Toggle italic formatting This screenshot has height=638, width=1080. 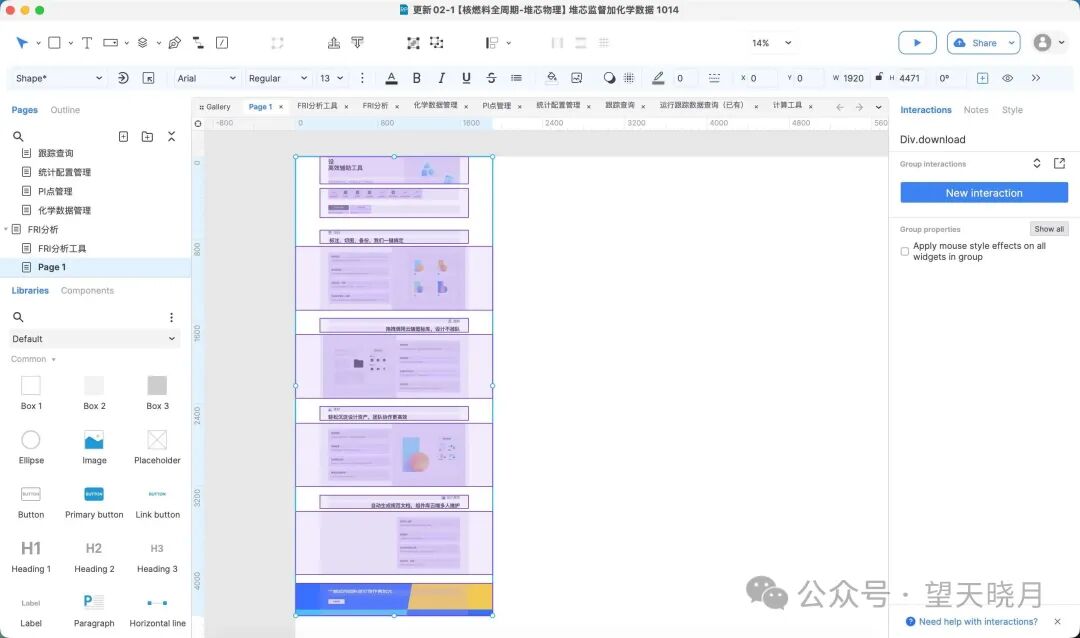(441, 78)
